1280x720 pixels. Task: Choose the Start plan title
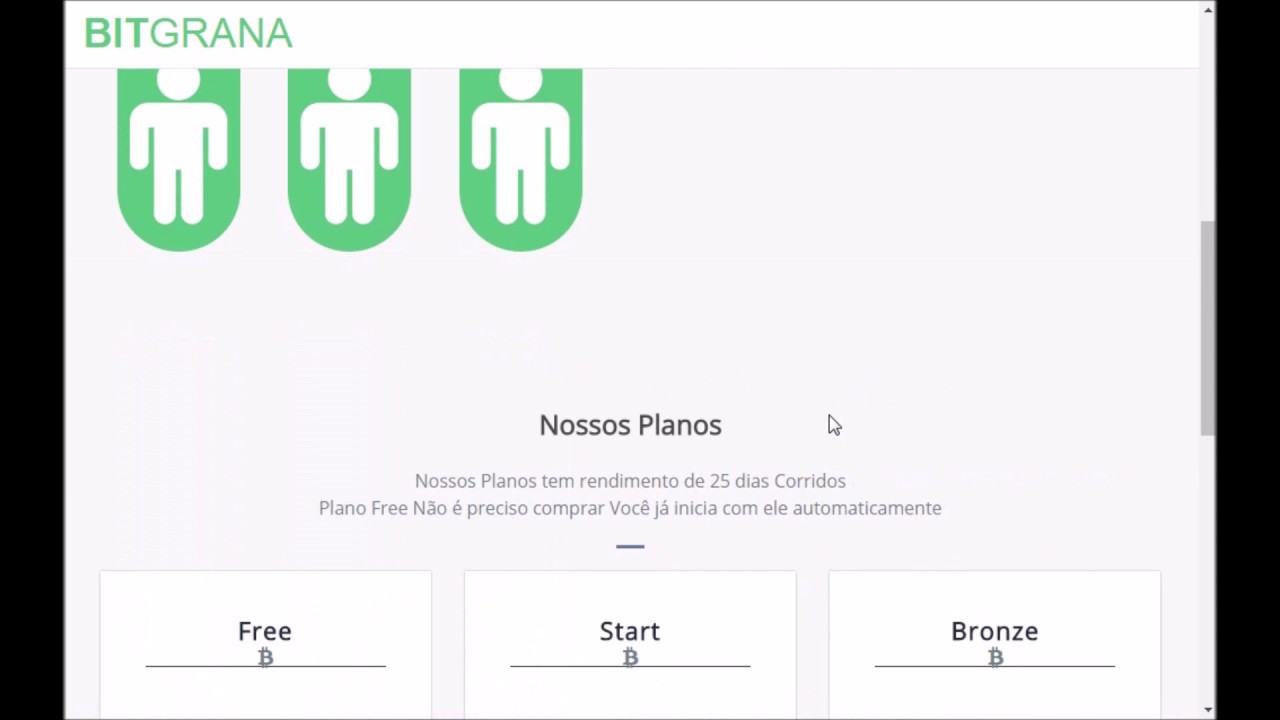click(630, 631)
